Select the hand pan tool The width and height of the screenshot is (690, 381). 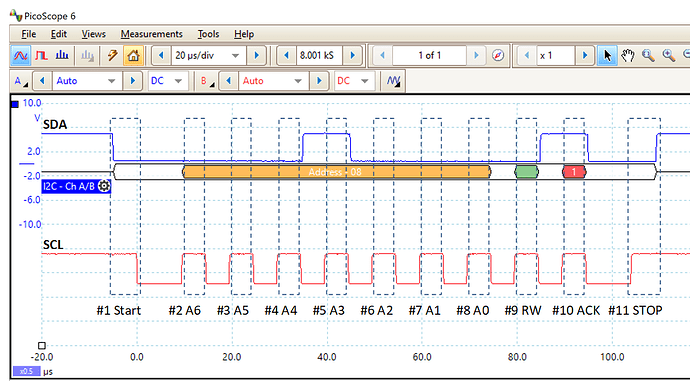628,55
